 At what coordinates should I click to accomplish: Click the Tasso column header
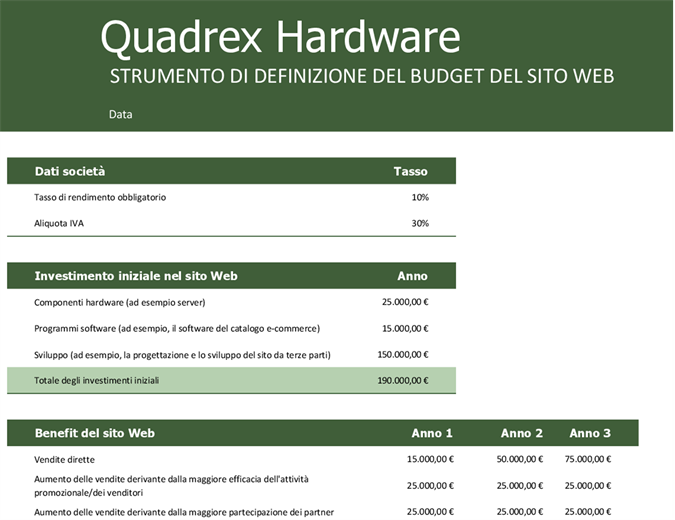point(410,171)
